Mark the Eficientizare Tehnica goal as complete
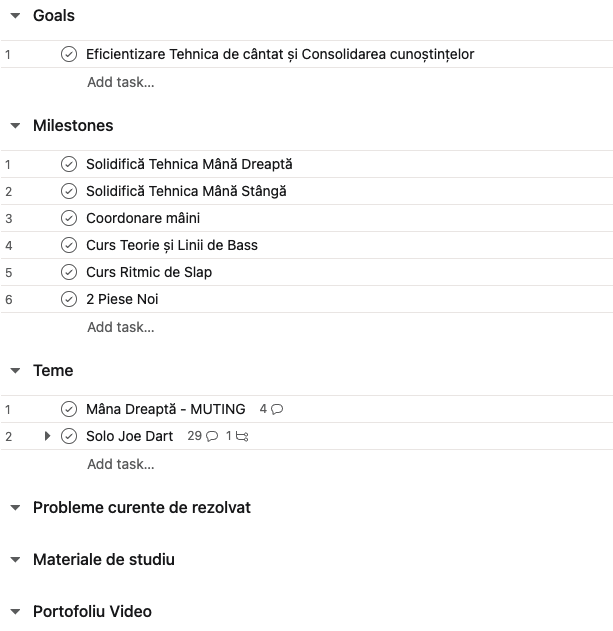Screen dimensions: 613x631 pyautogui.click(x=69, y=54)
